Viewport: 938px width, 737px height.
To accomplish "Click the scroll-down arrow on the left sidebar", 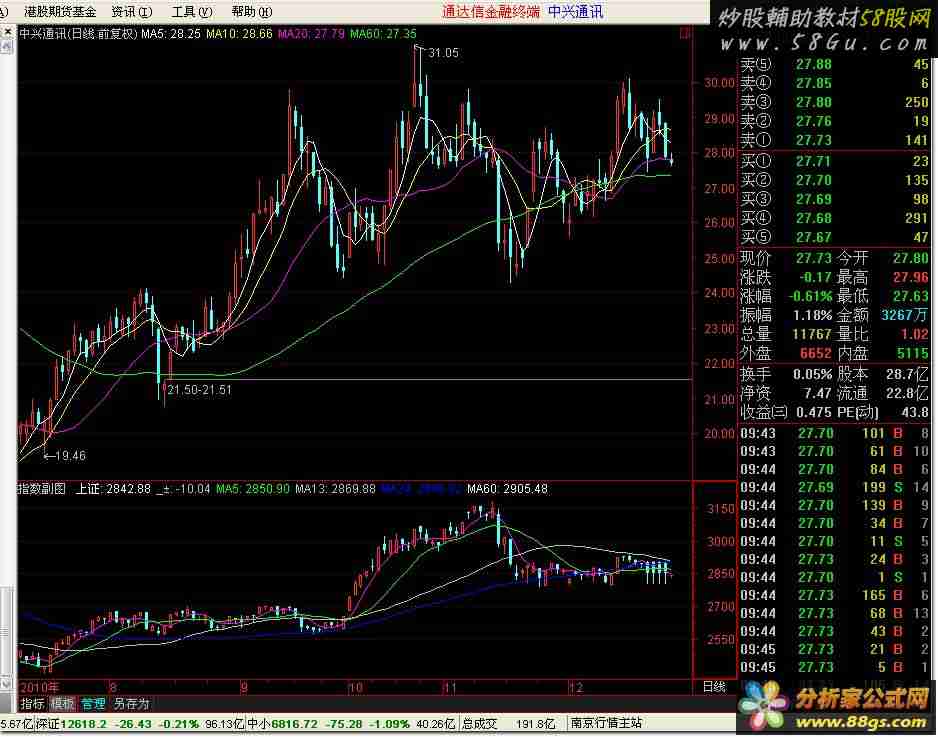I will point(6,684).
